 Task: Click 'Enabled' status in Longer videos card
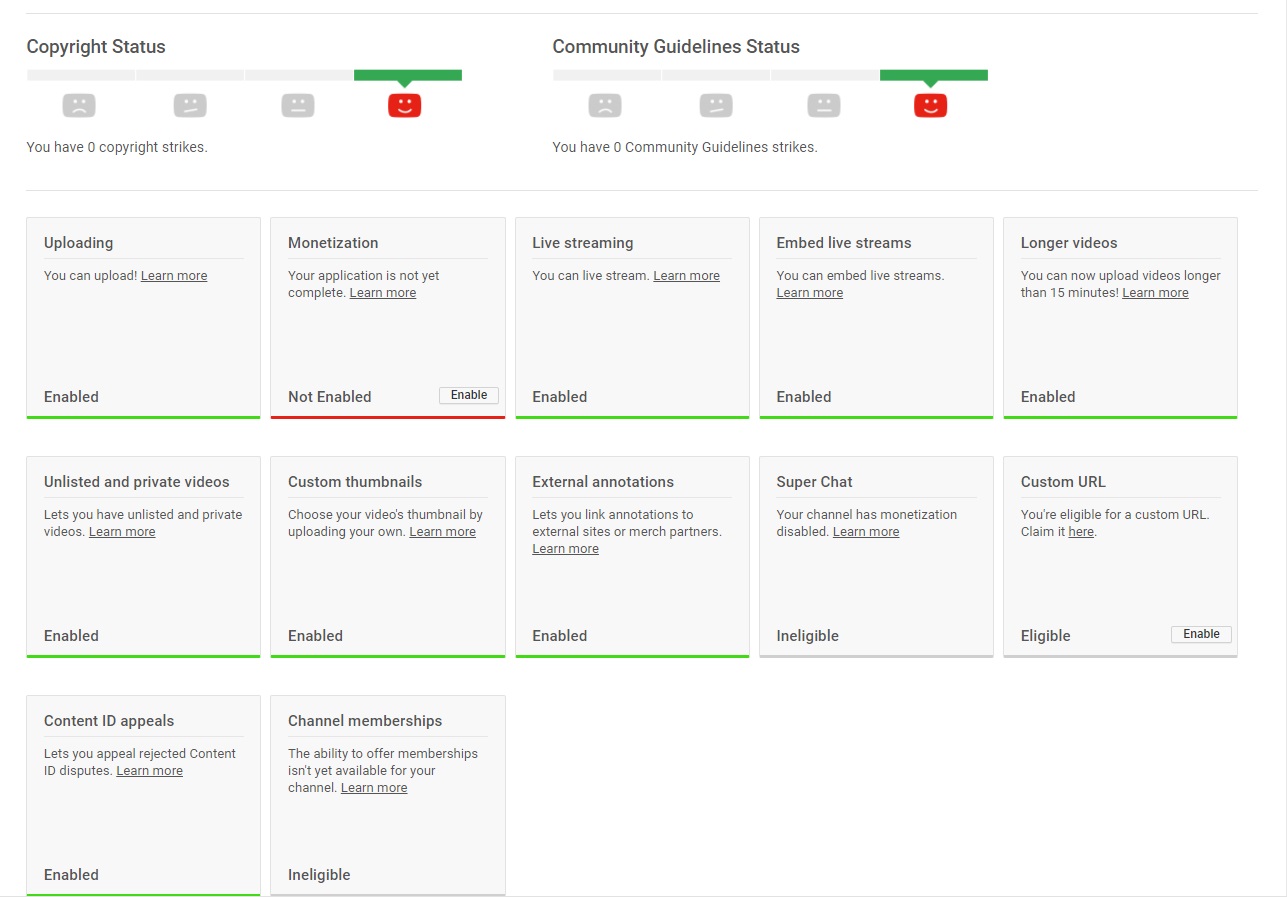tap(1048, 397)
